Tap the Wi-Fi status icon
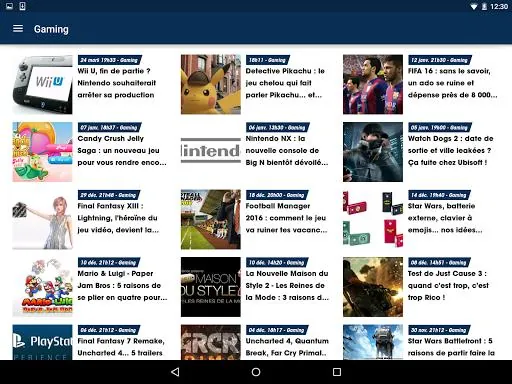Screen dimensions: 512x384 click(473, 6)
